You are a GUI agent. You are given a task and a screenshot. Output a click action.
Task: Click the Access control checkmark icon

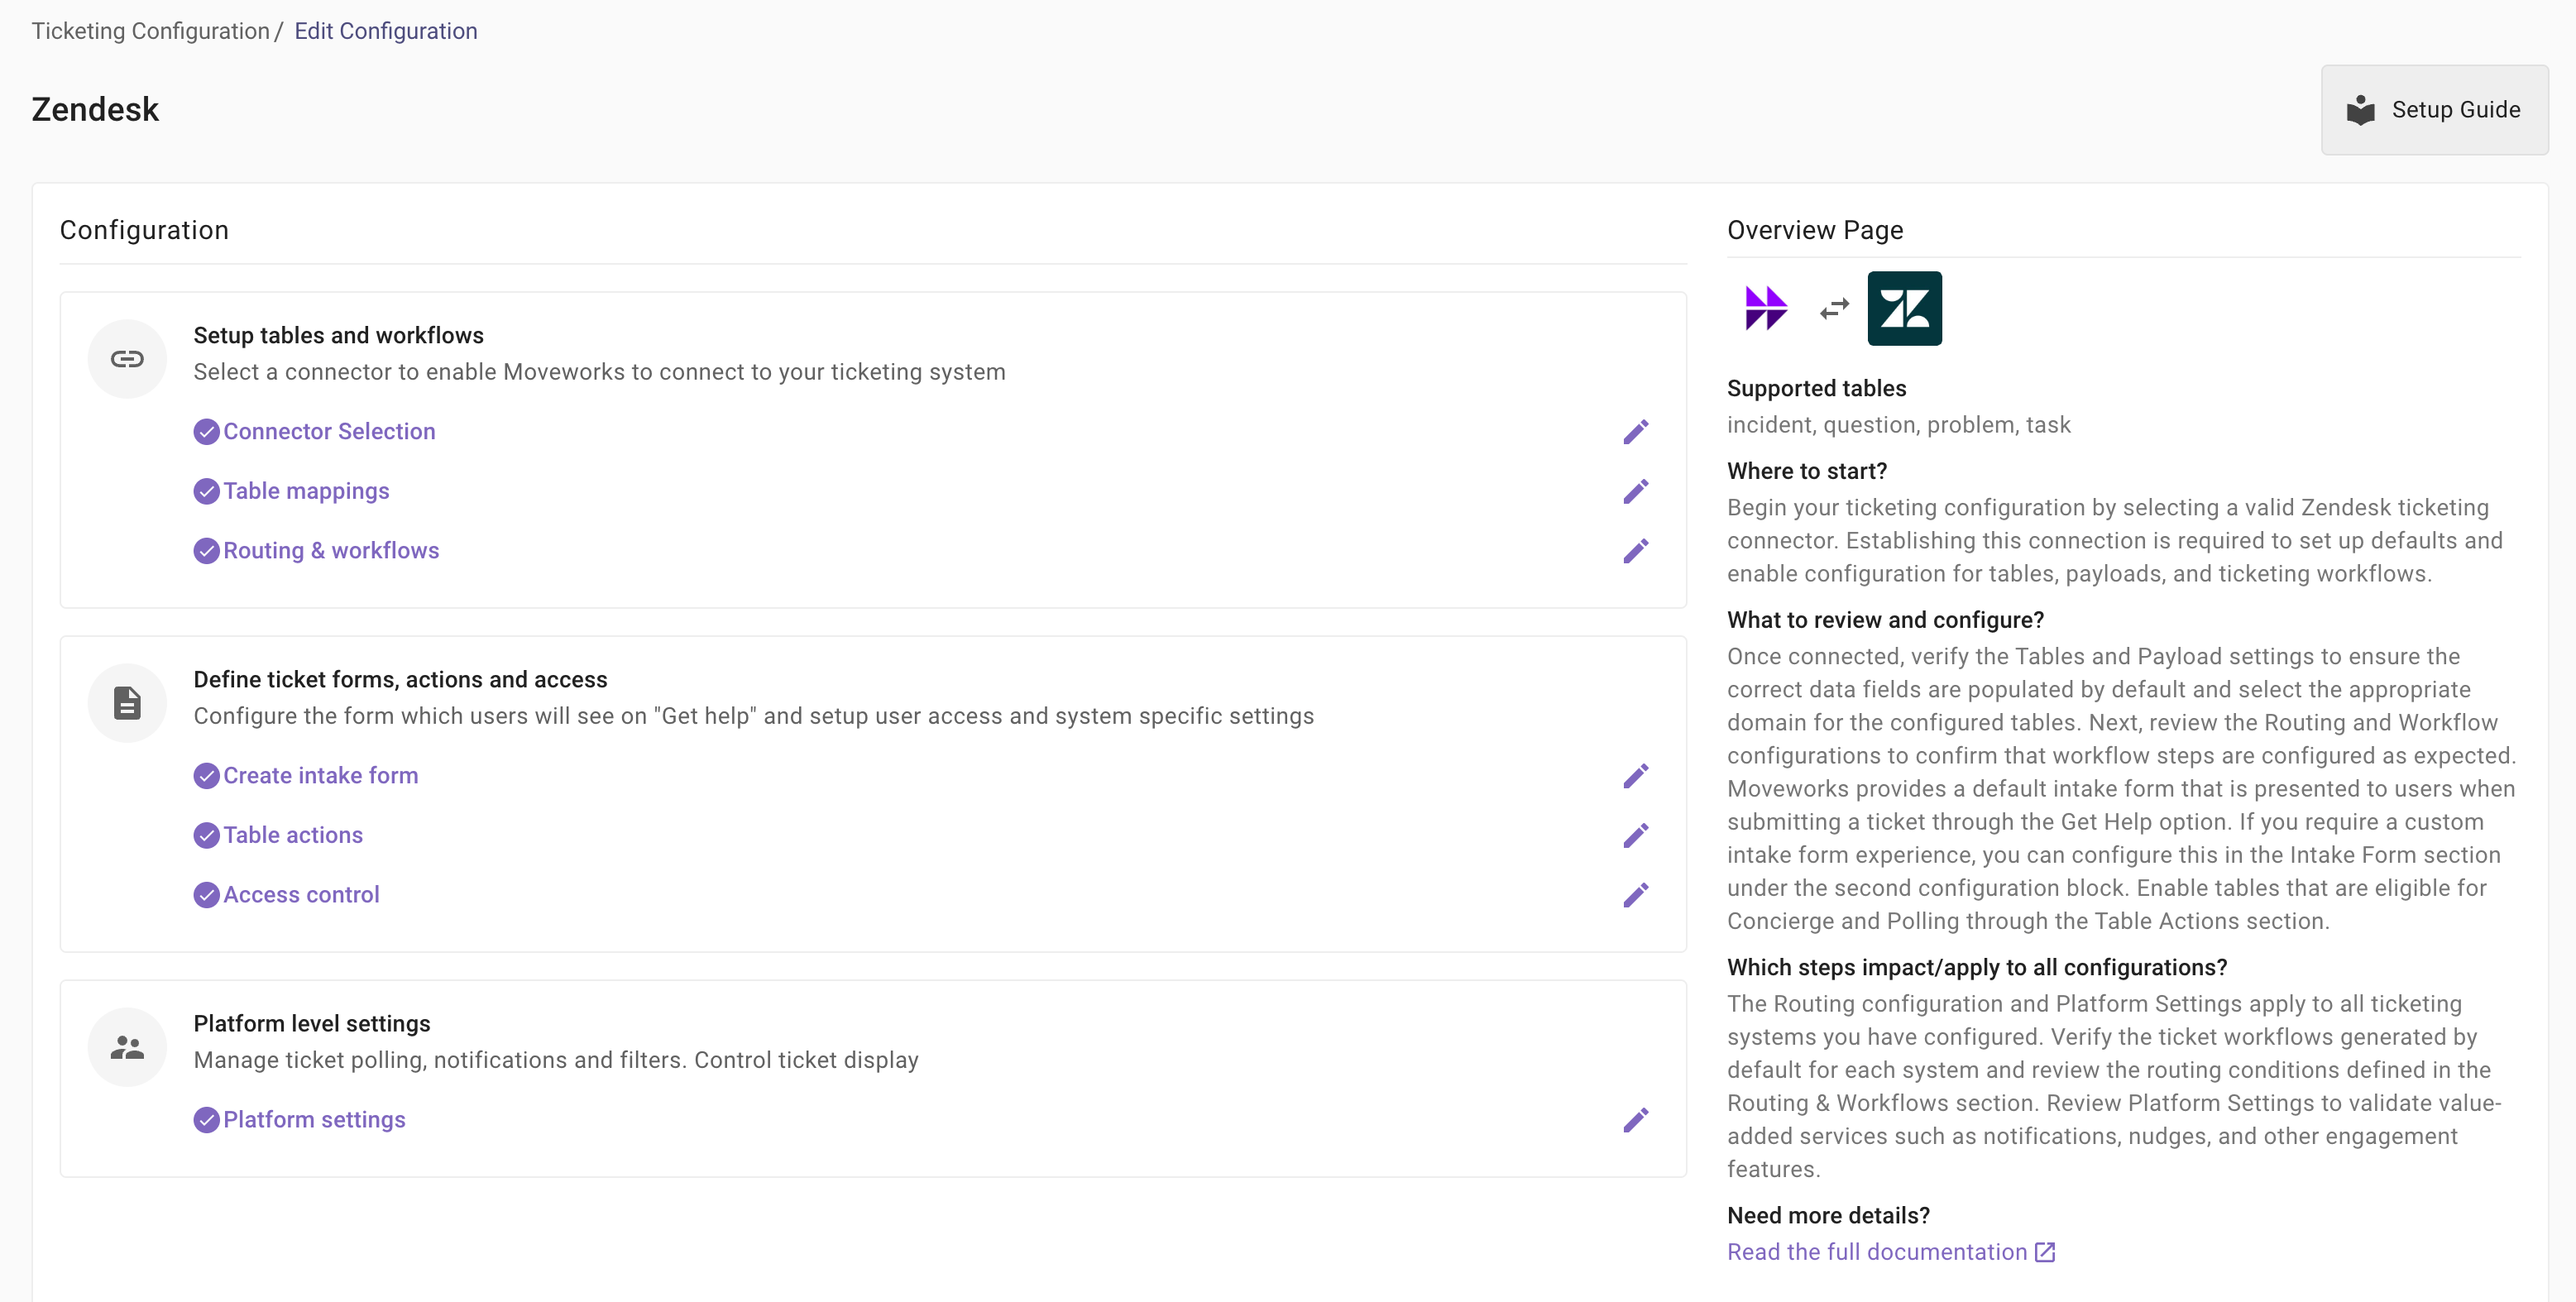coord(206,895)
